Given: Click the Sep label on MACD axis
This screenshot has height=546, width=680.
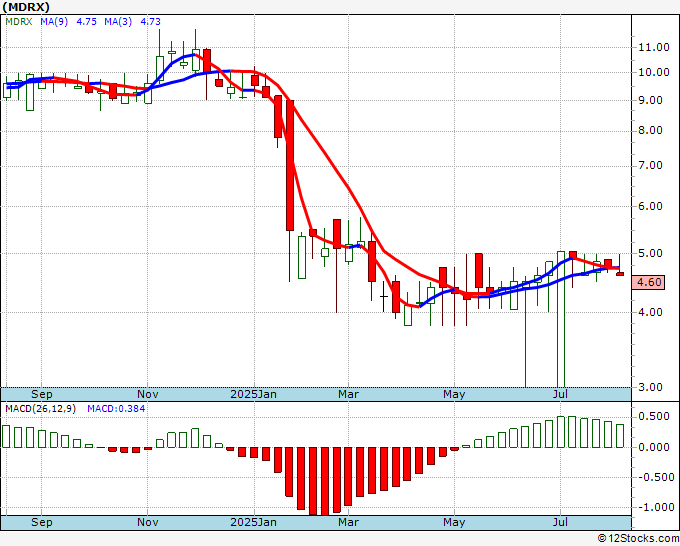Looking at the screenshot, I should click(42, 522).
